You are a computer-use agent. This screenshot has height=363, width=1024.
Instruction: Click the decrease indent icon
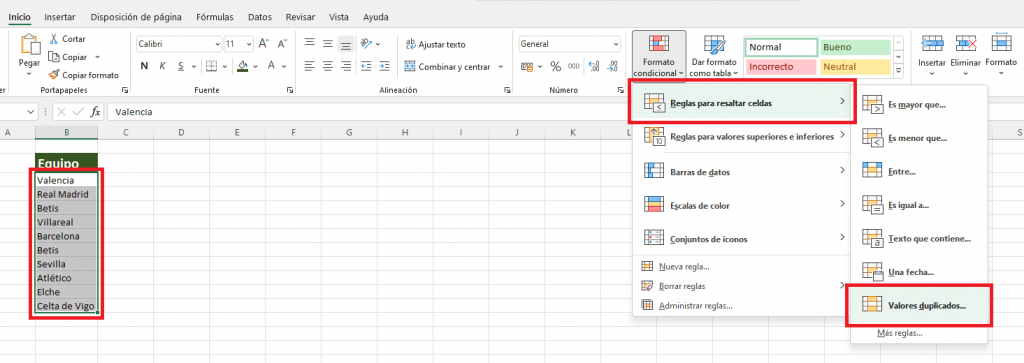366,66
